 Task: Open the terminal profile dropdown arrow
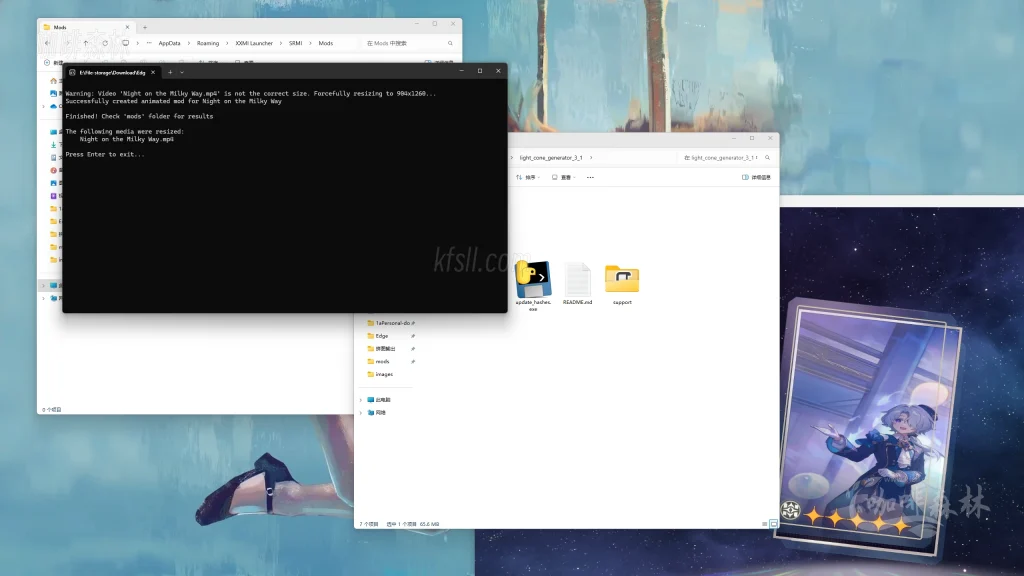[x=182, y=72]
